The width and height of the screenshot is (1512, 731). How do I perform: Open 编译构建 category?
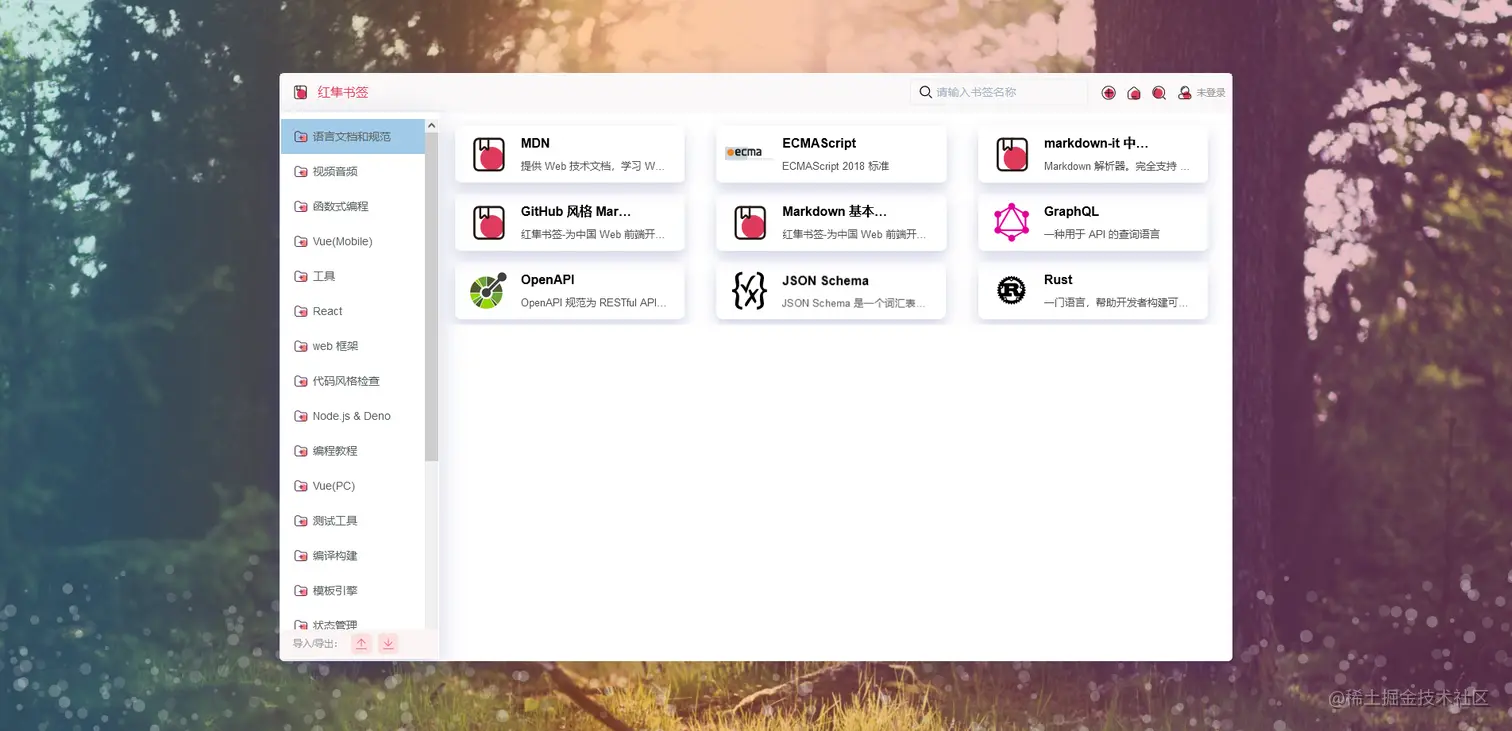click(353, 556)
